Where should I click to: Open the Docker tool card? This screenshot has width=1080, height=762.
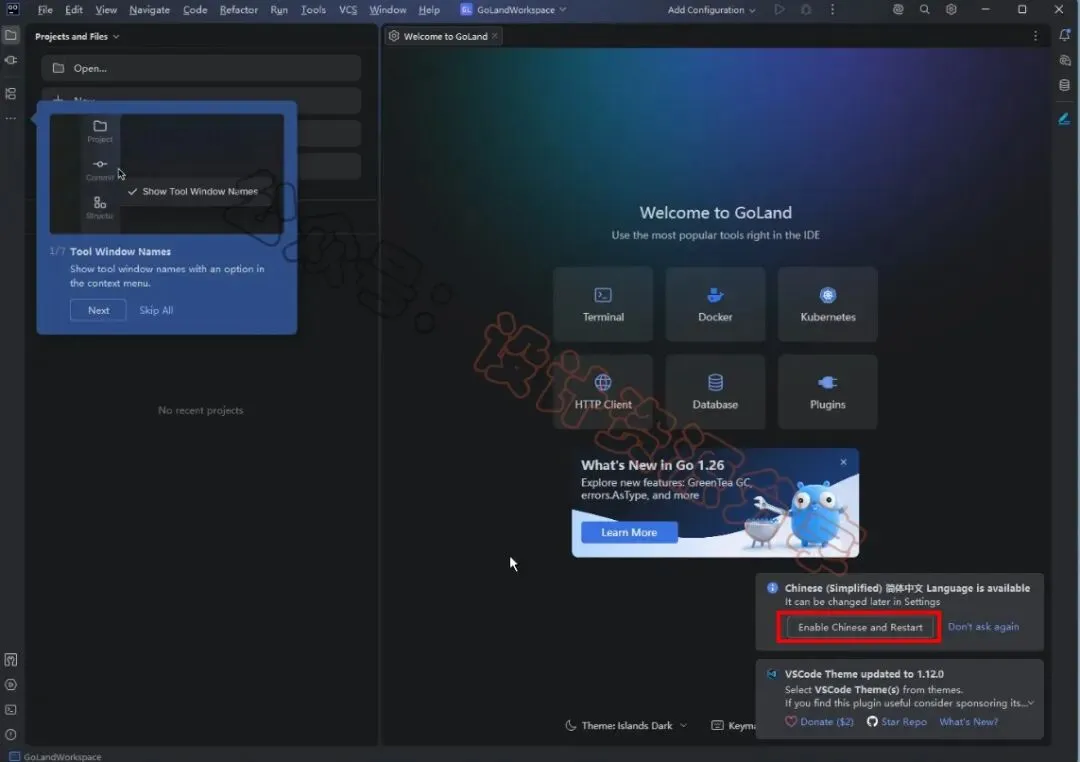point(715,304)
